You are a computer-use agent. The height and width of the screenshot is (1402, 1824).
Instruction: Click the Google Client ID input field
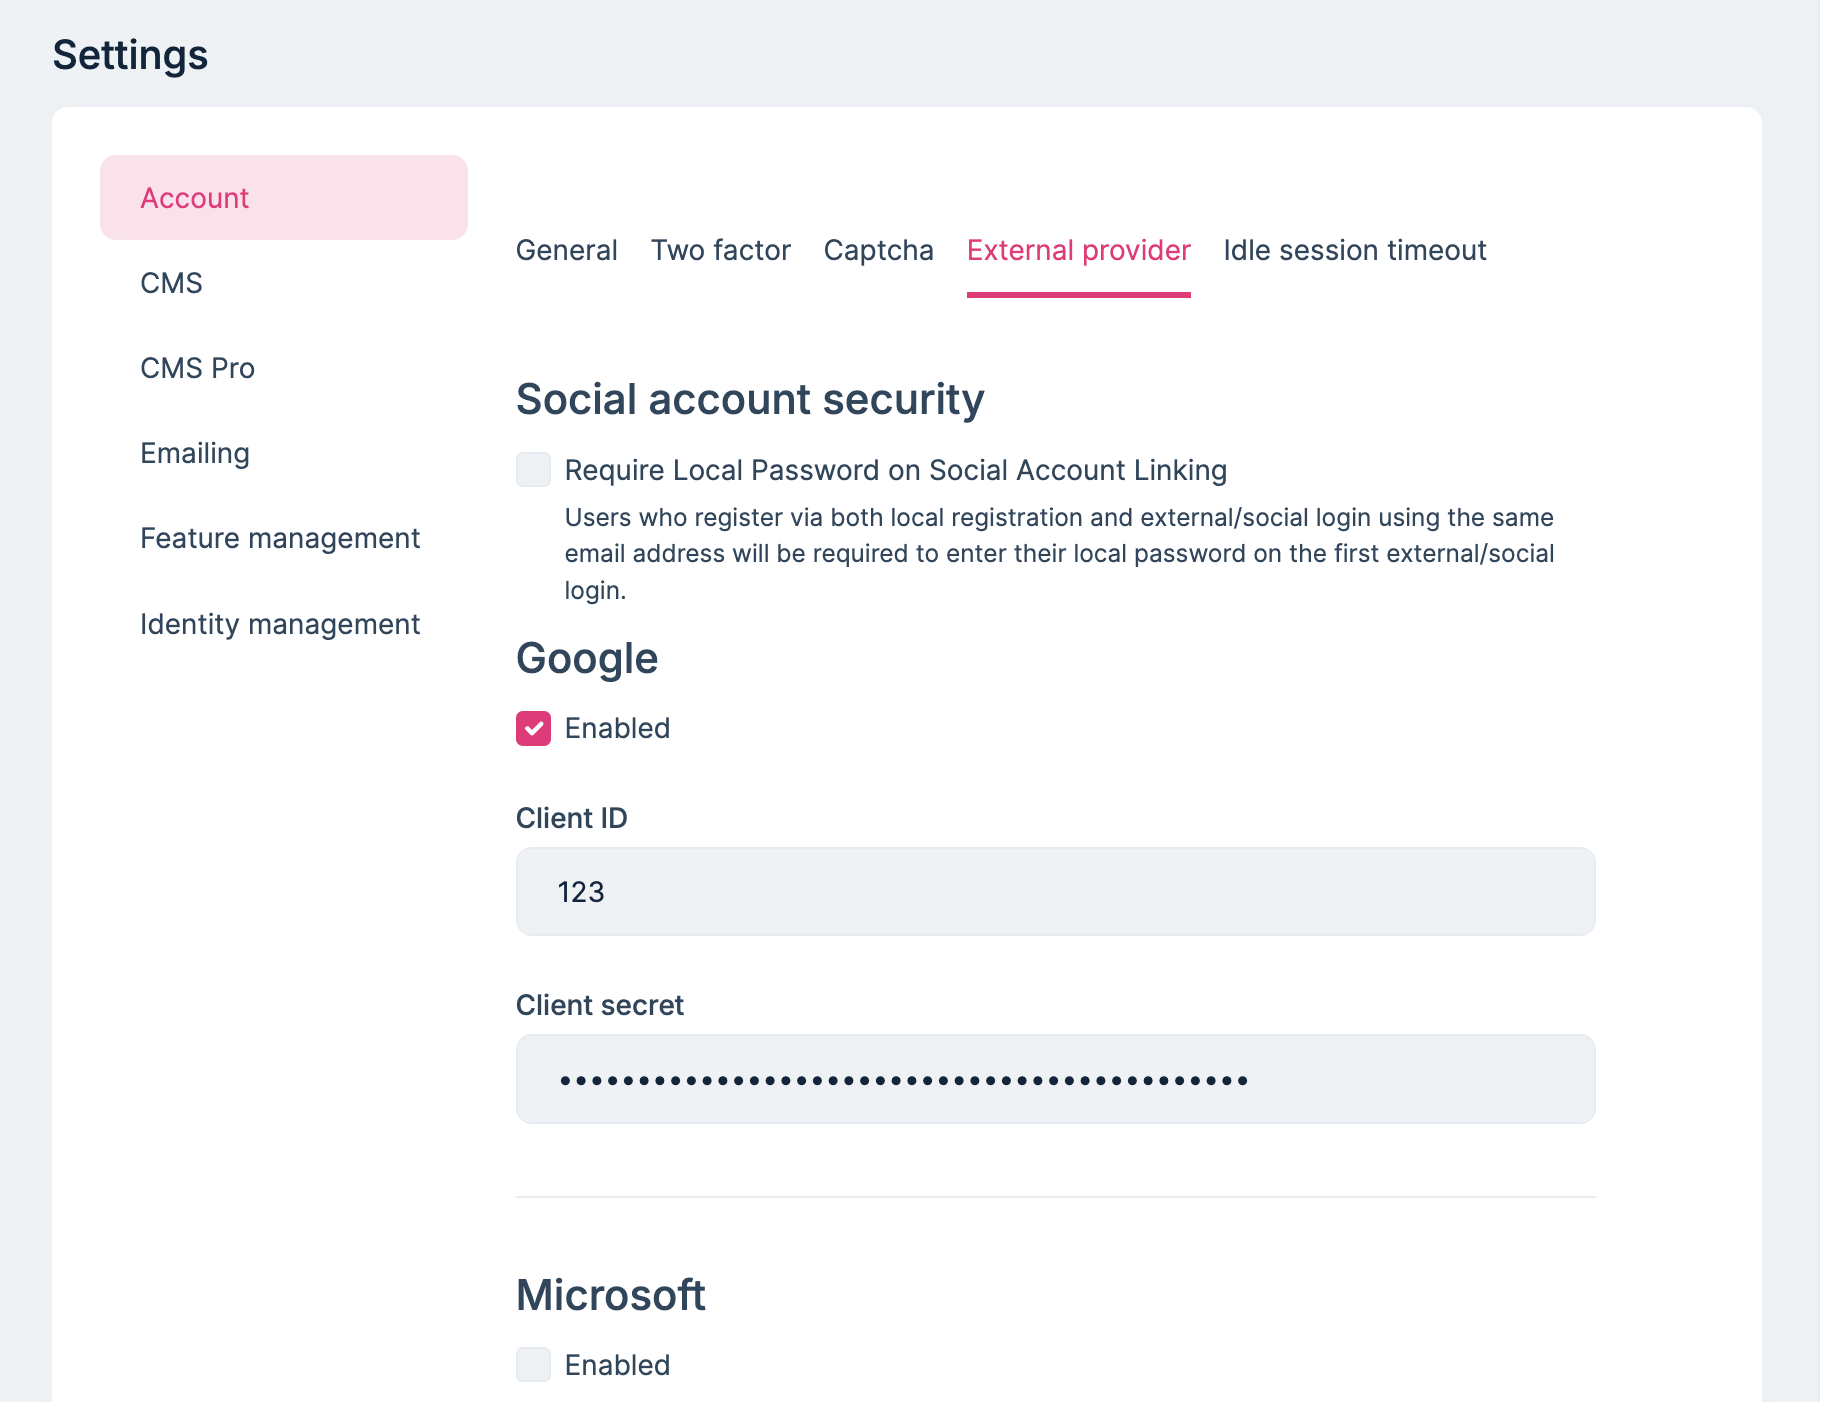point(1055,891)
